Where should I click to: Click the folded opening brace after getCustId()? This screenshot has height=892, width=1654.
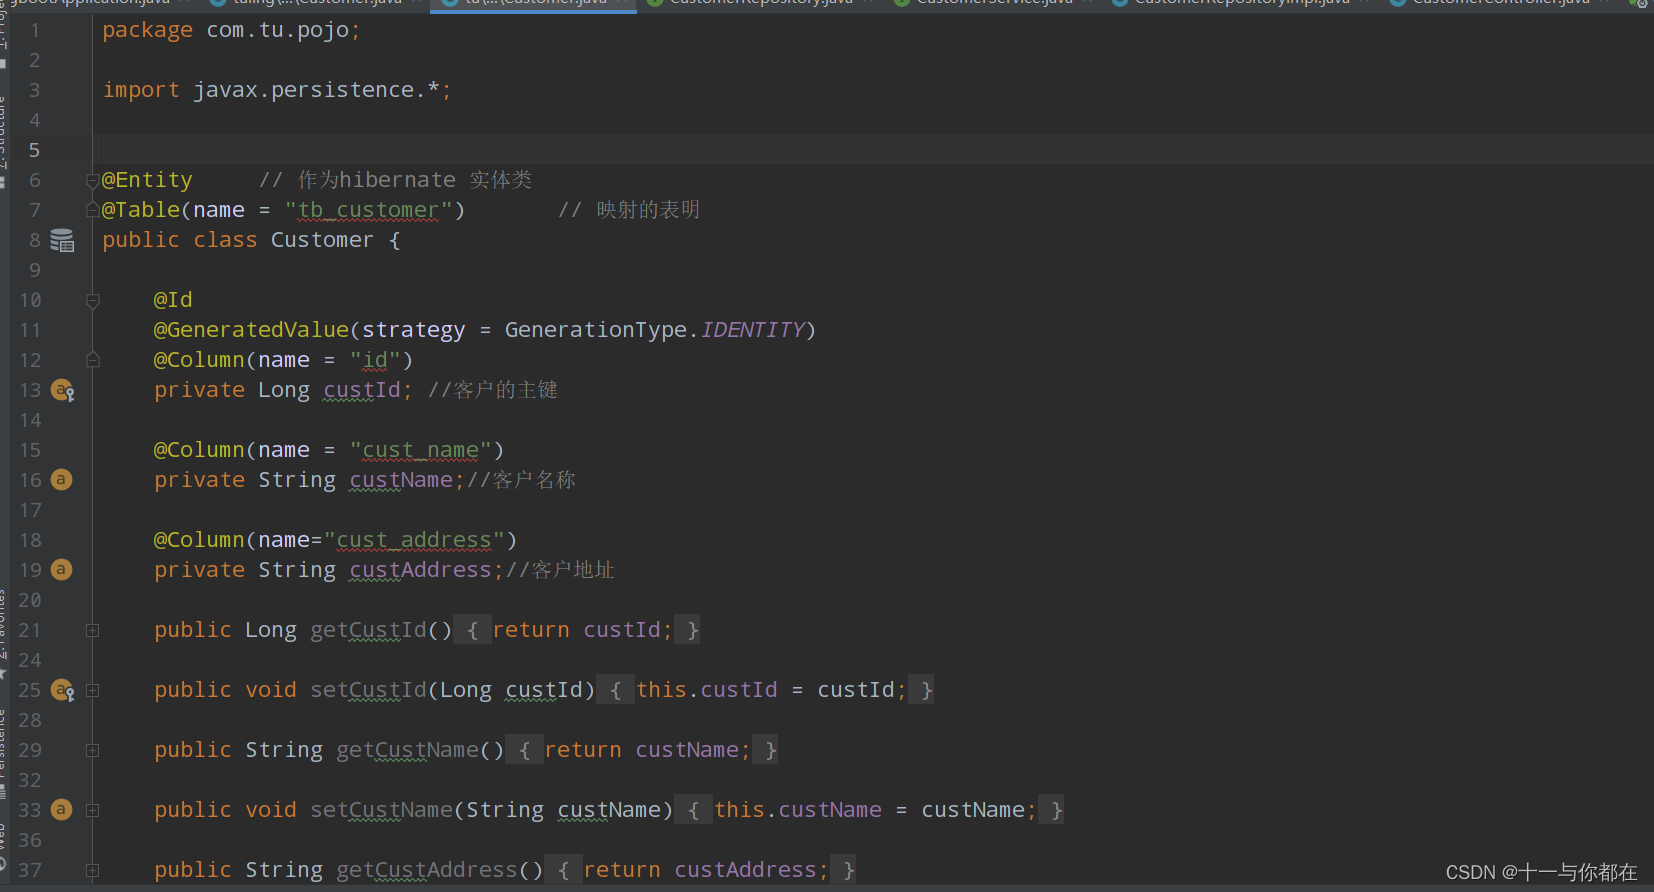pos(472,630)
